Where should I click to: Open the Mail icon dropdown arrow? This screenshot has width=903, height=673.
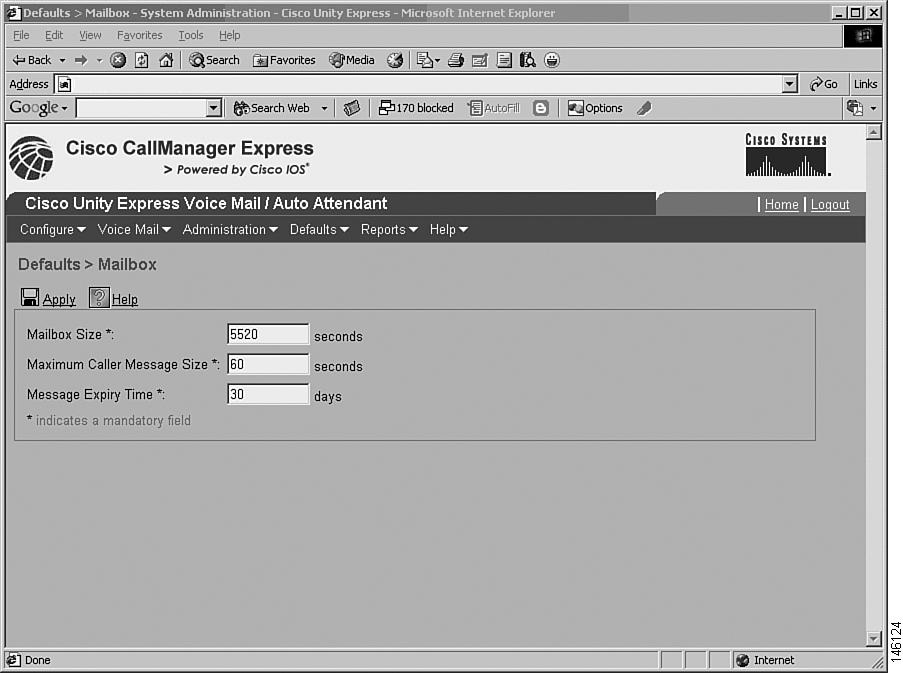(x=437, y=60)
